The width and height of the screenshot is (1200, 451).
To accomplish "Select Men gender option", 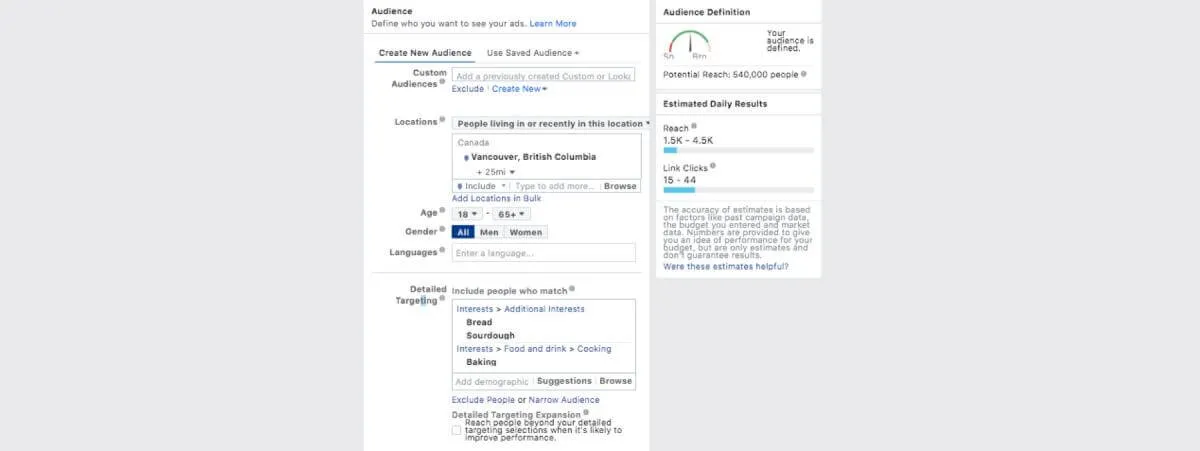I will (x=489, y=232).
